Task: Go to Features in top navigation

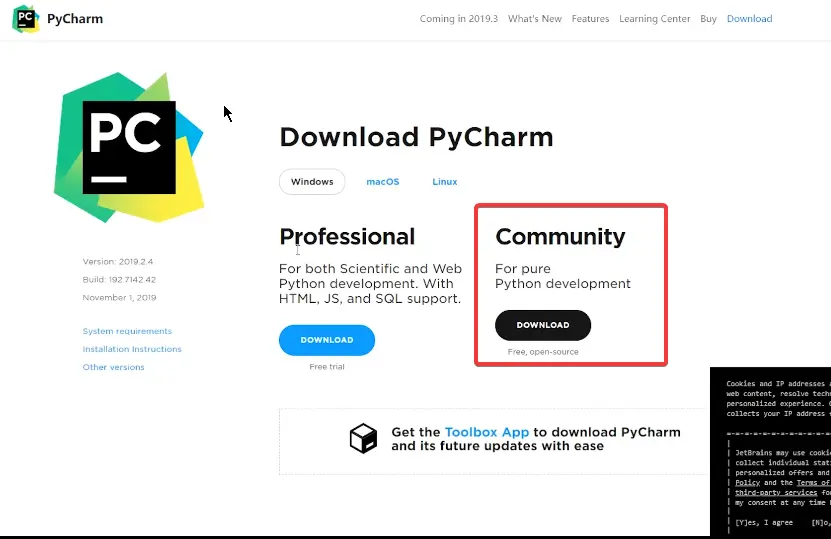Action: coord(590,19)
